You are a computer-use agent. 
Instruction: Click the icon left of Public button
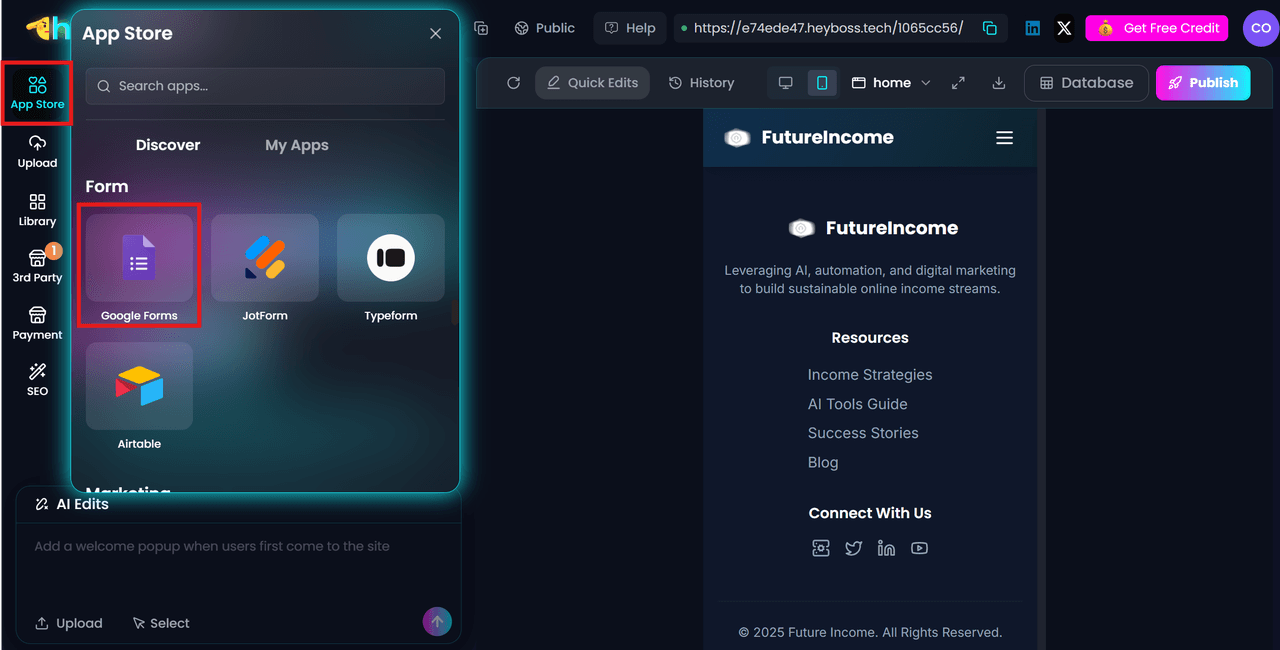[481, 28]
